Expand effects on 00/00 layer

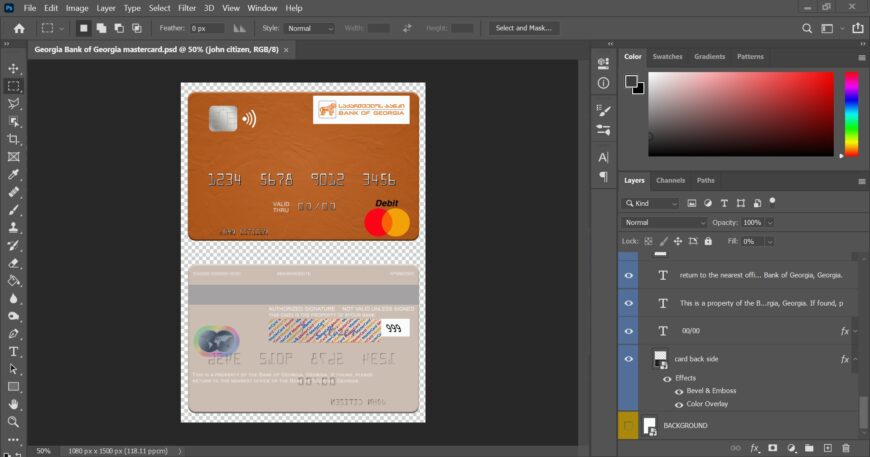tap(856, 331)
